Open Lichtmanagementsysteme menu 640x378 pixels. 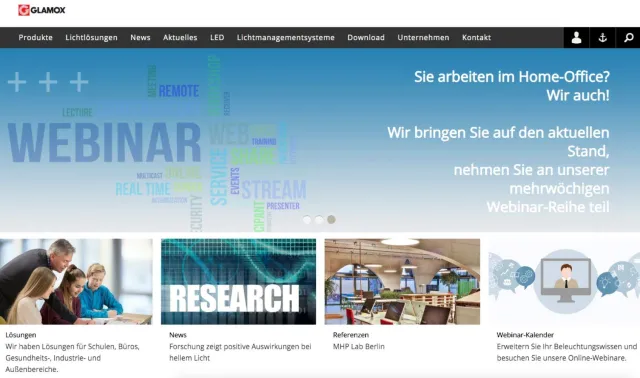pos(286,38)
